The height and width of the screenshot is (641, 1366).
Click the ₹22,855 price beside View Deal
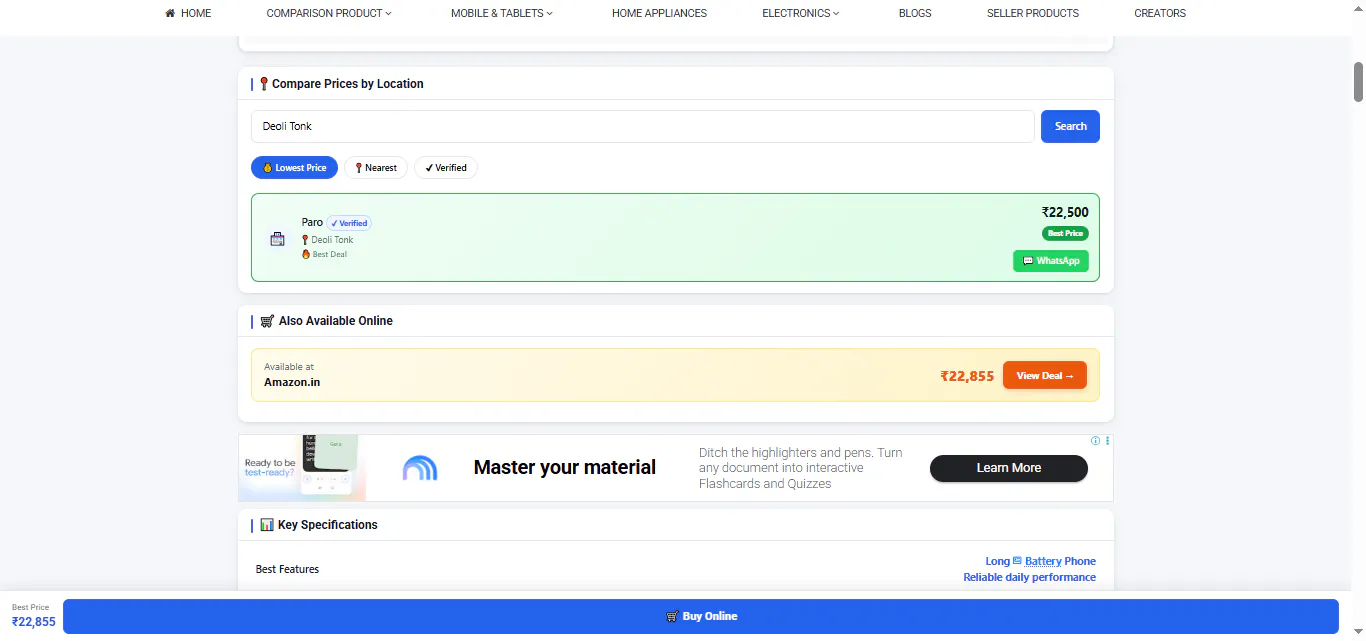967,376
